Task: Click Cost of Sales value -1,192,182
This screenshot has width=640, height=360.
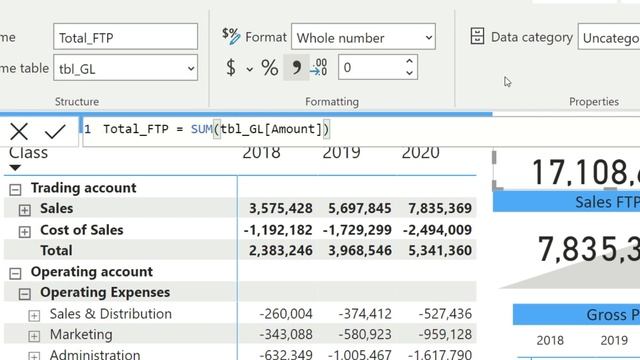Action: [278, 230]
